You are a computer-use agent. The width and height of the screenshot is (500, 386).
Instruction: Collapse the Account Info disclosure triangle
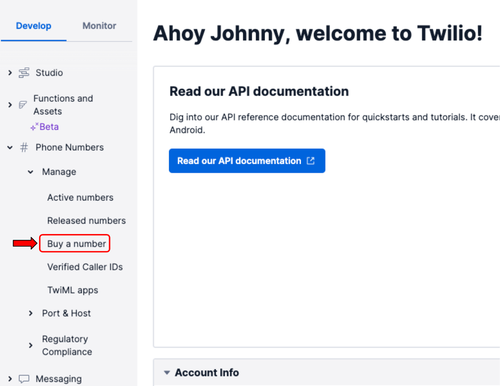pos(167,372)
